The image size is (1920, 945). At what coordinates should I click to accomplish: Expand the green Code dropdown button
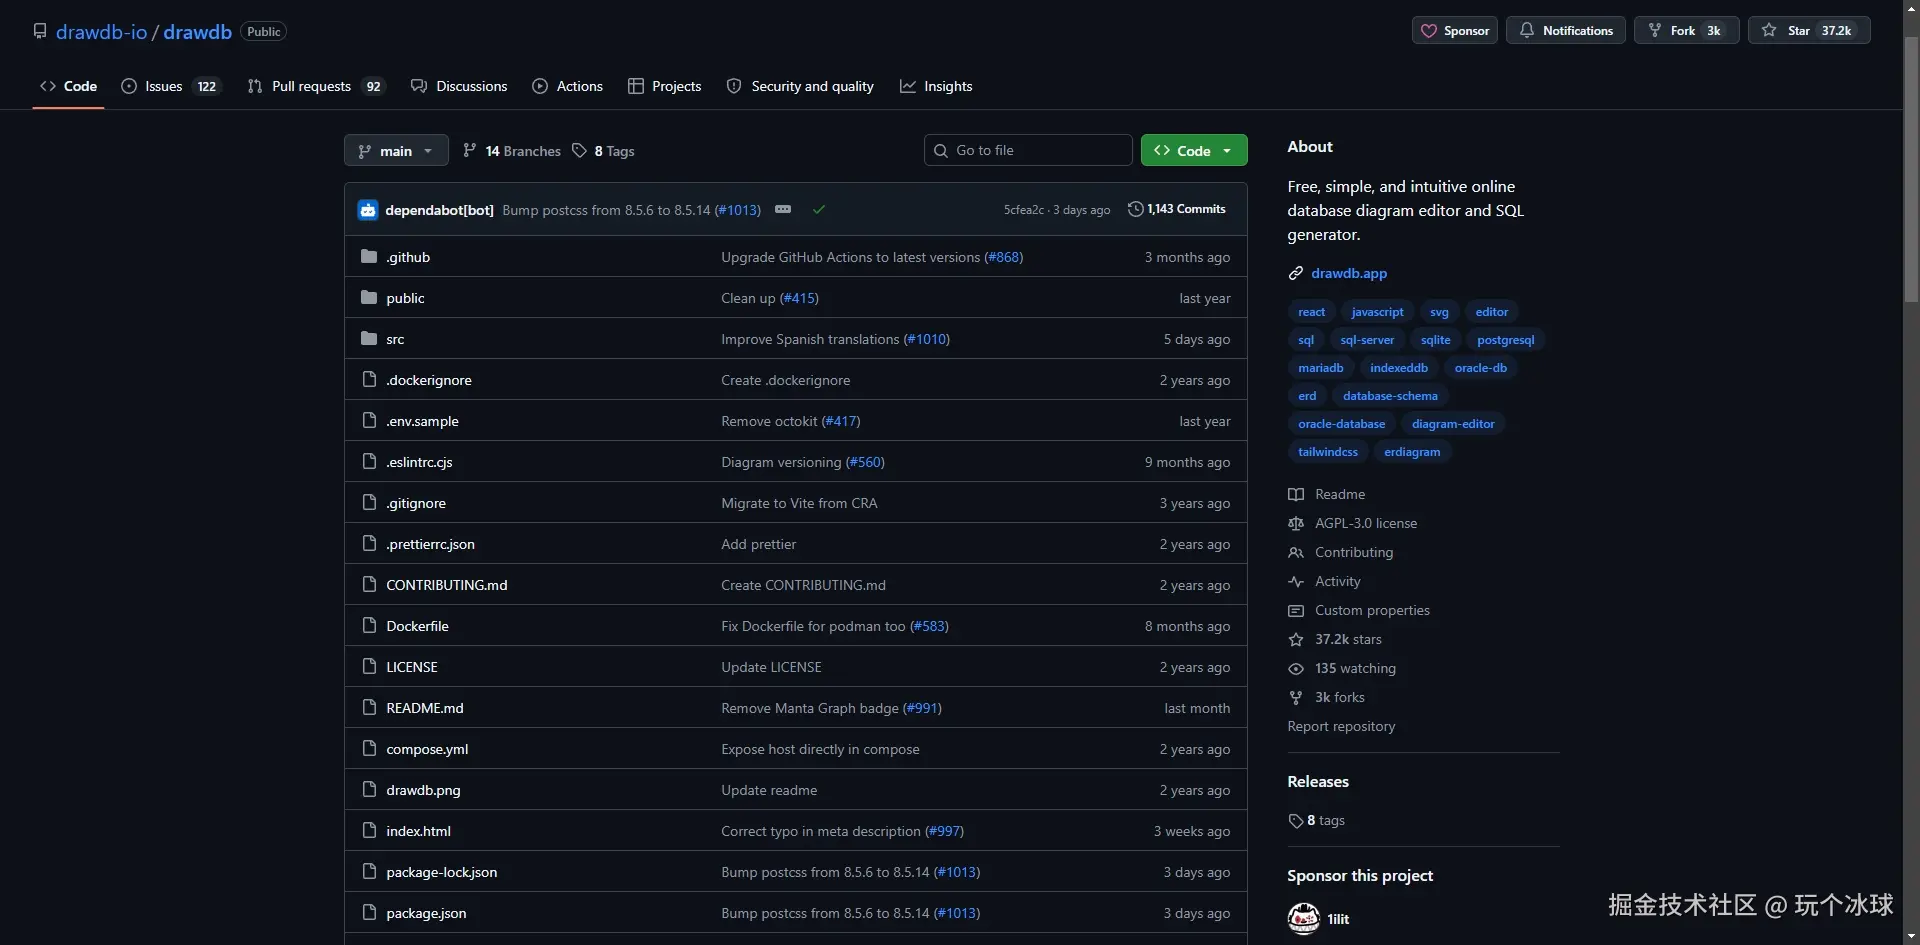coord(1194,150)
